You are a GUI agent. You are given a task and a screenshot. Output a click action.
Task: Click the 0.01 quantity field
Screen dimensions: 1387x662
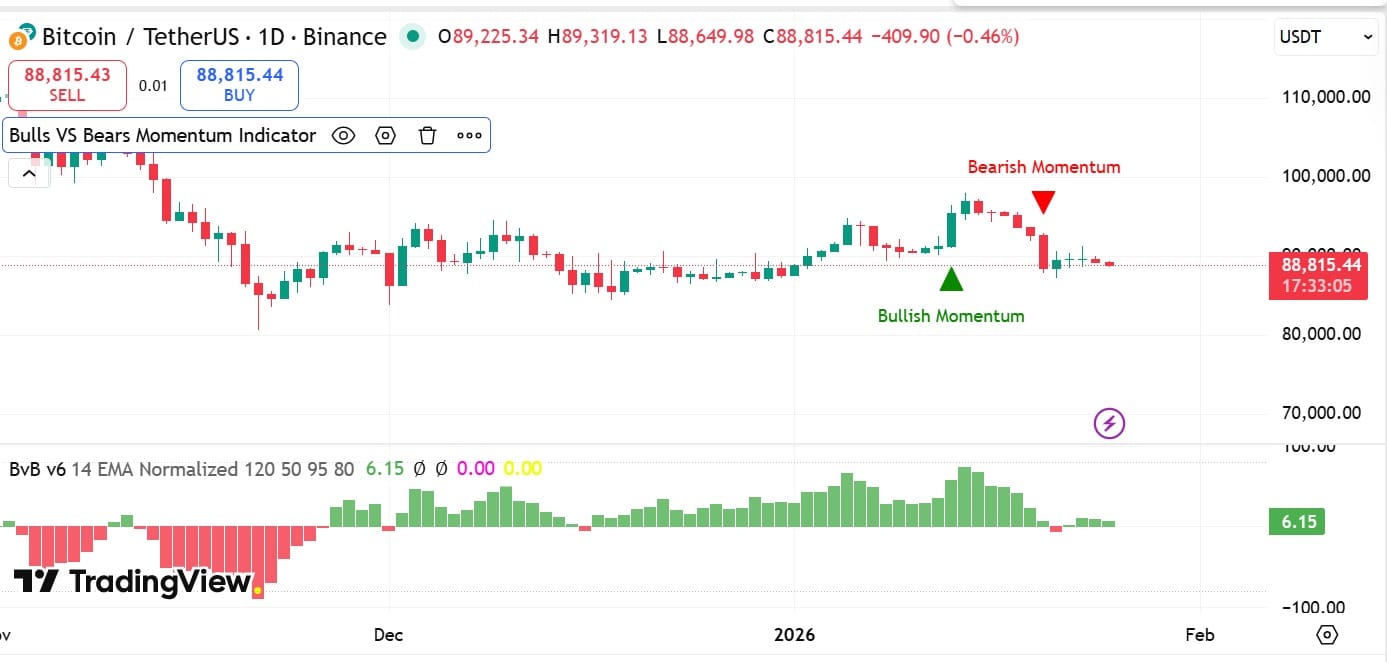click(152, 85)
